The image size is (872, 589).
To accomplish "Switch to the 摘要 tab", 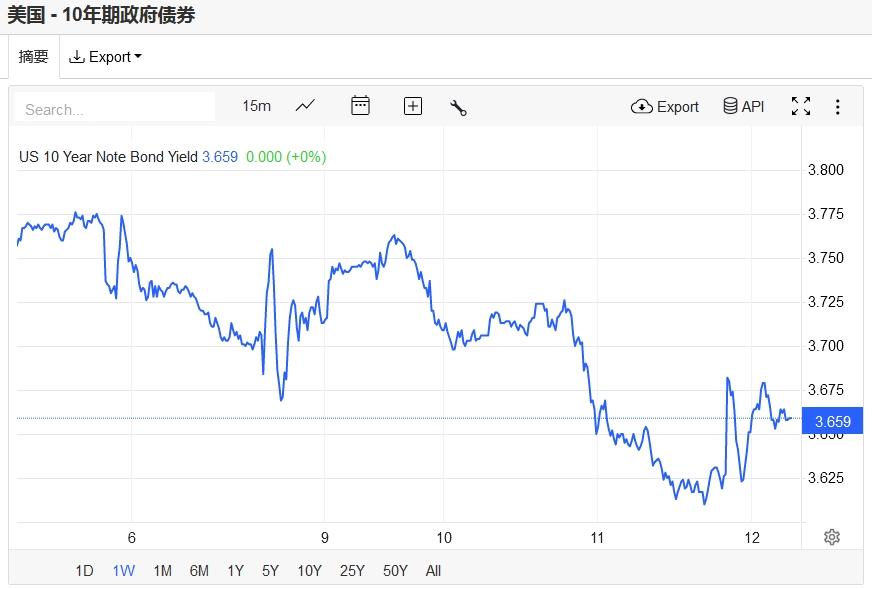I will point(33,57).
